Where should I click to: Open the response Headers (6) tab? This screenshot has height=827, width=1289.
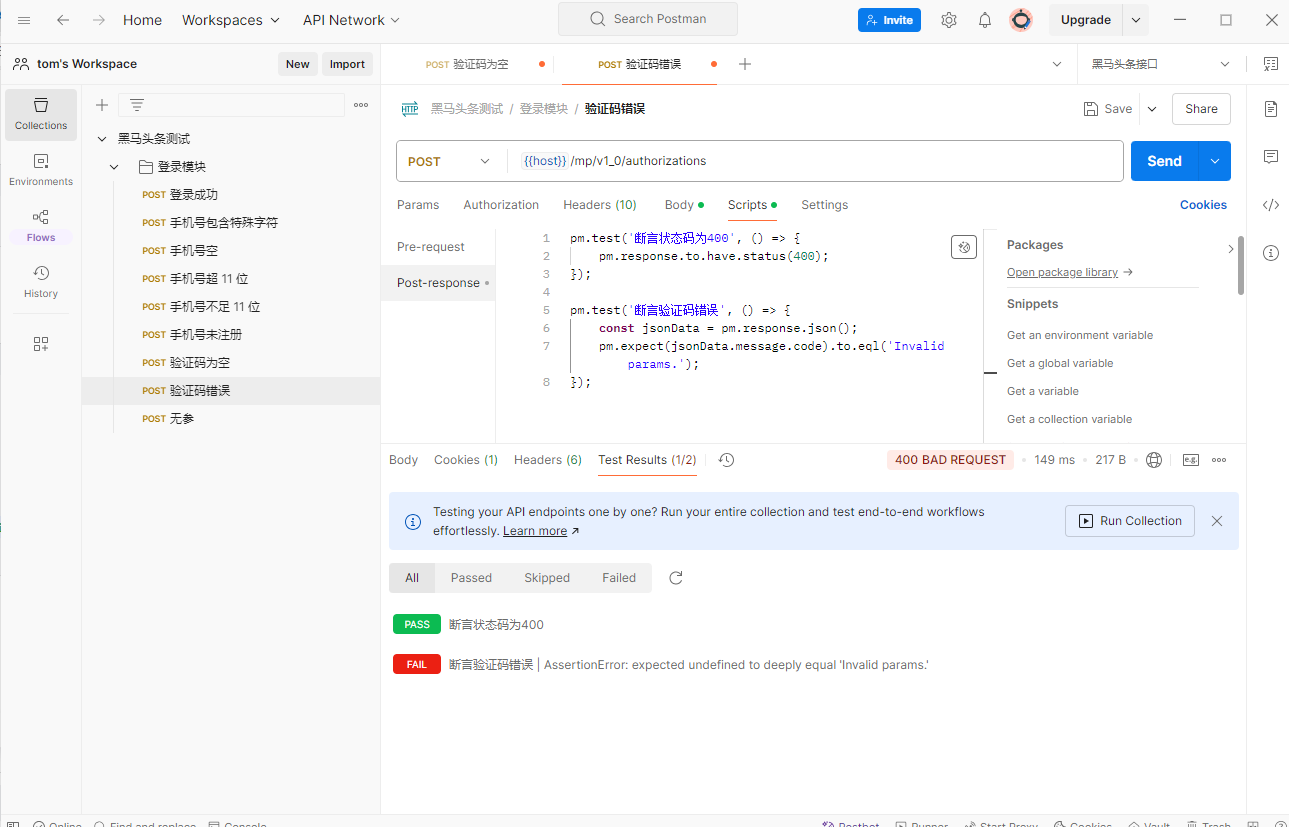pos(548,460)
